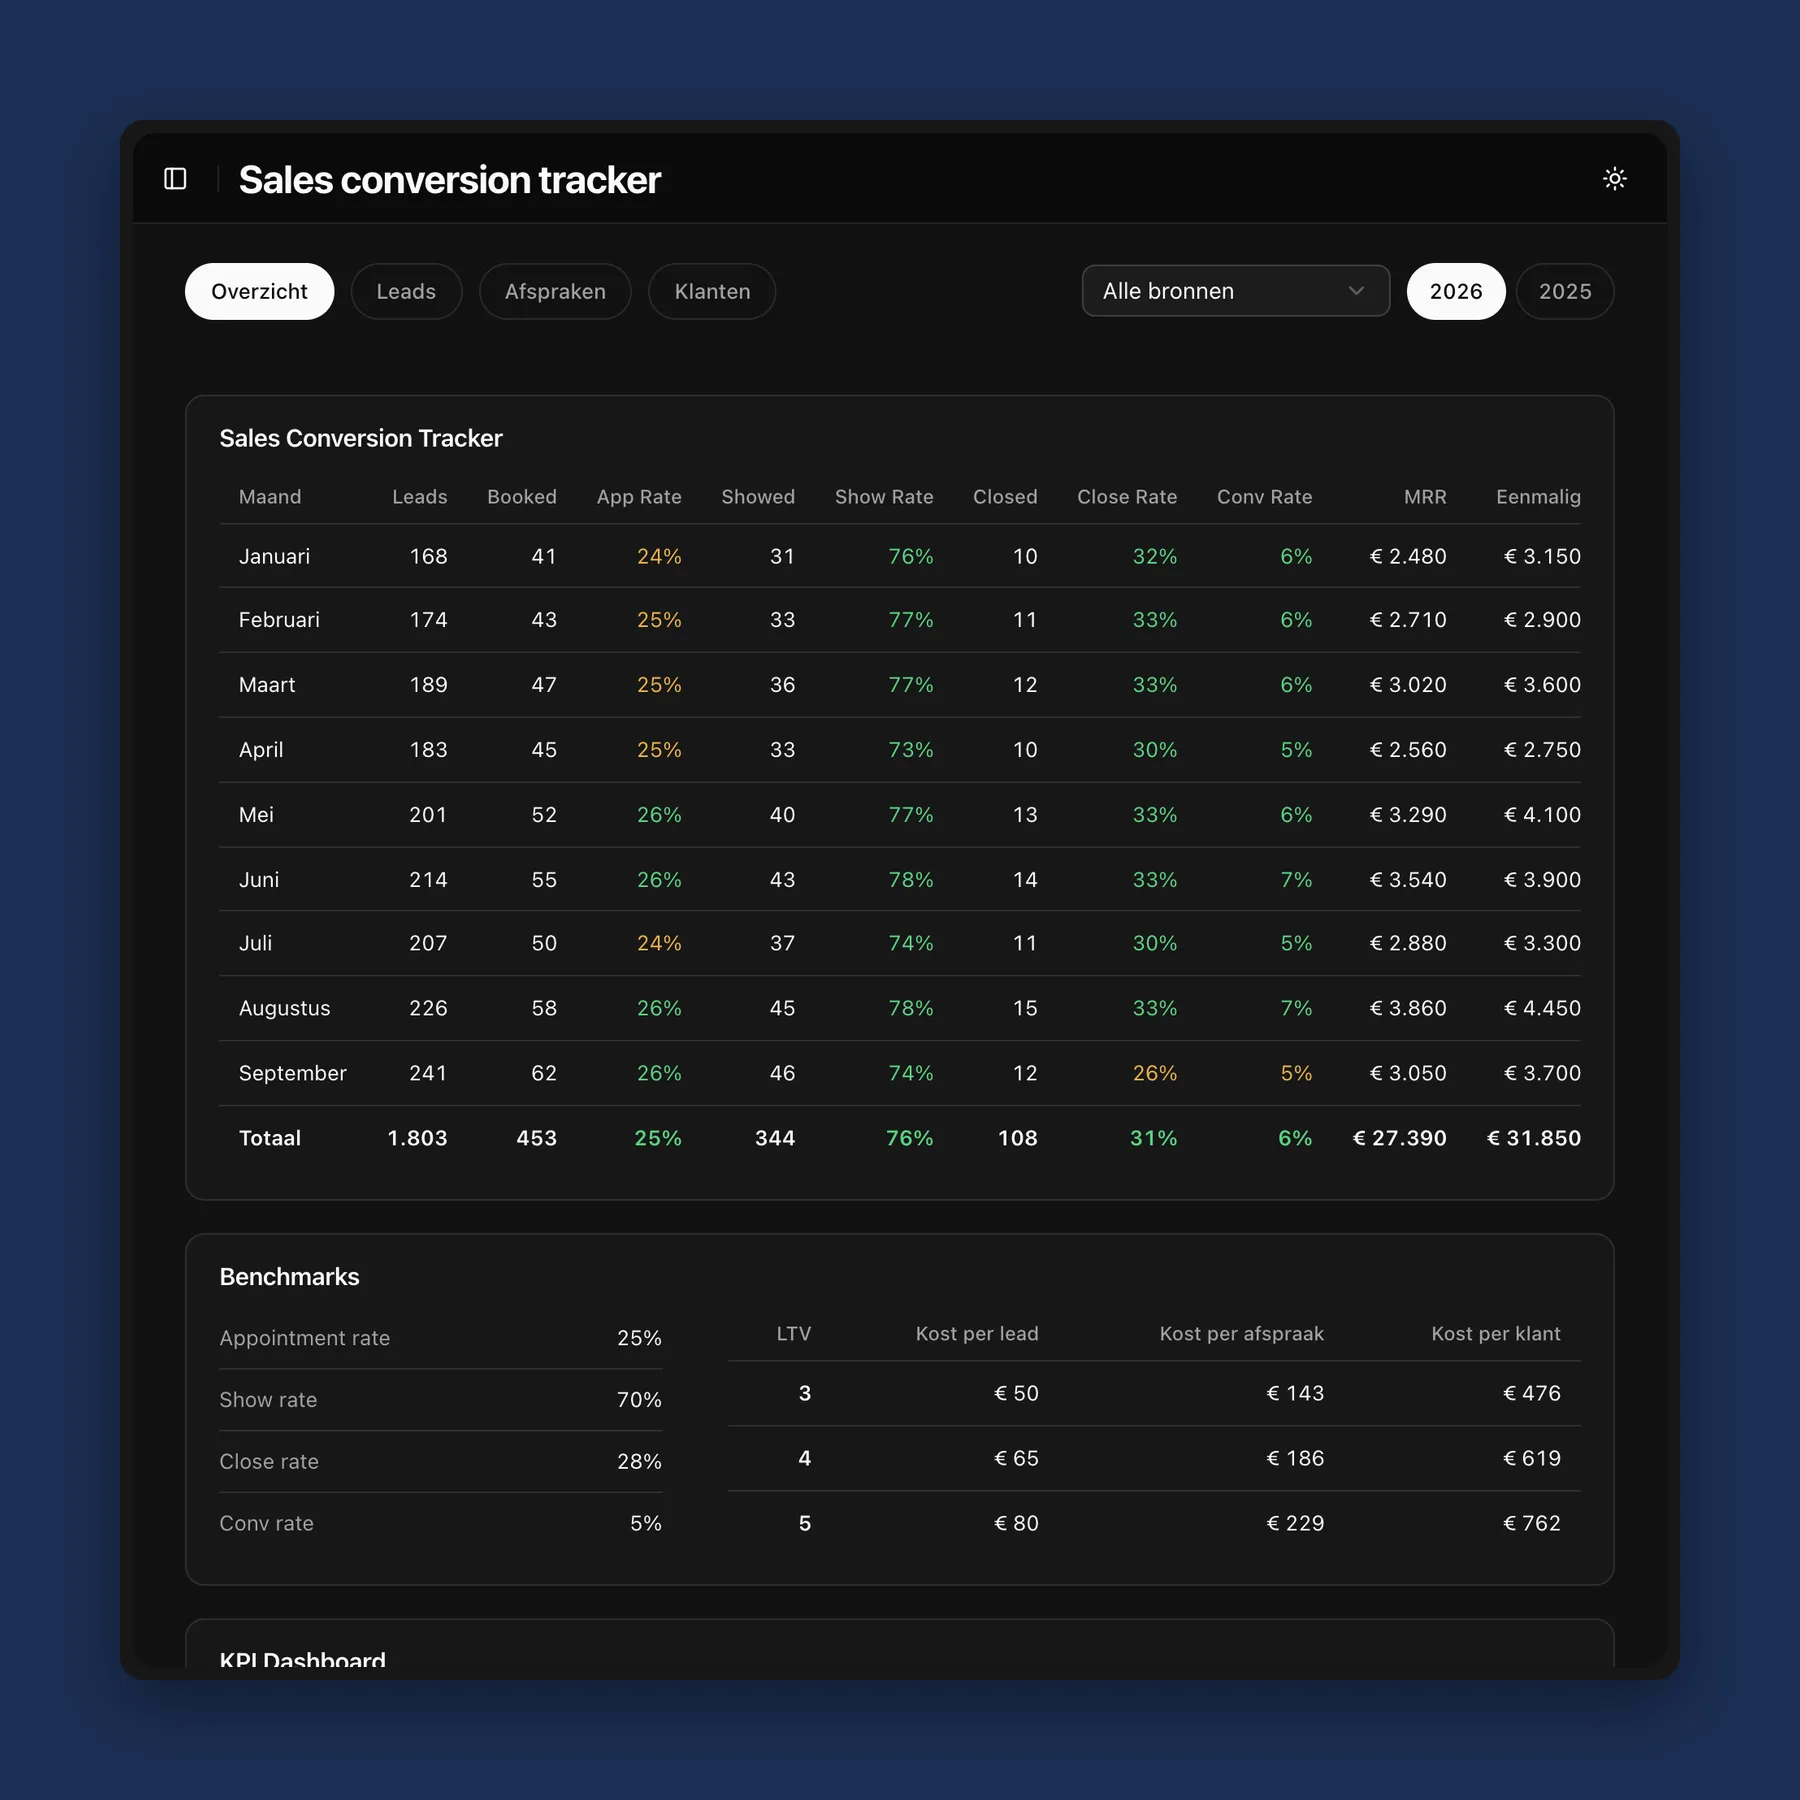This screenshot has width=1800, height=1800.
Task: Select the Maart row label
Action: (267, 685)
